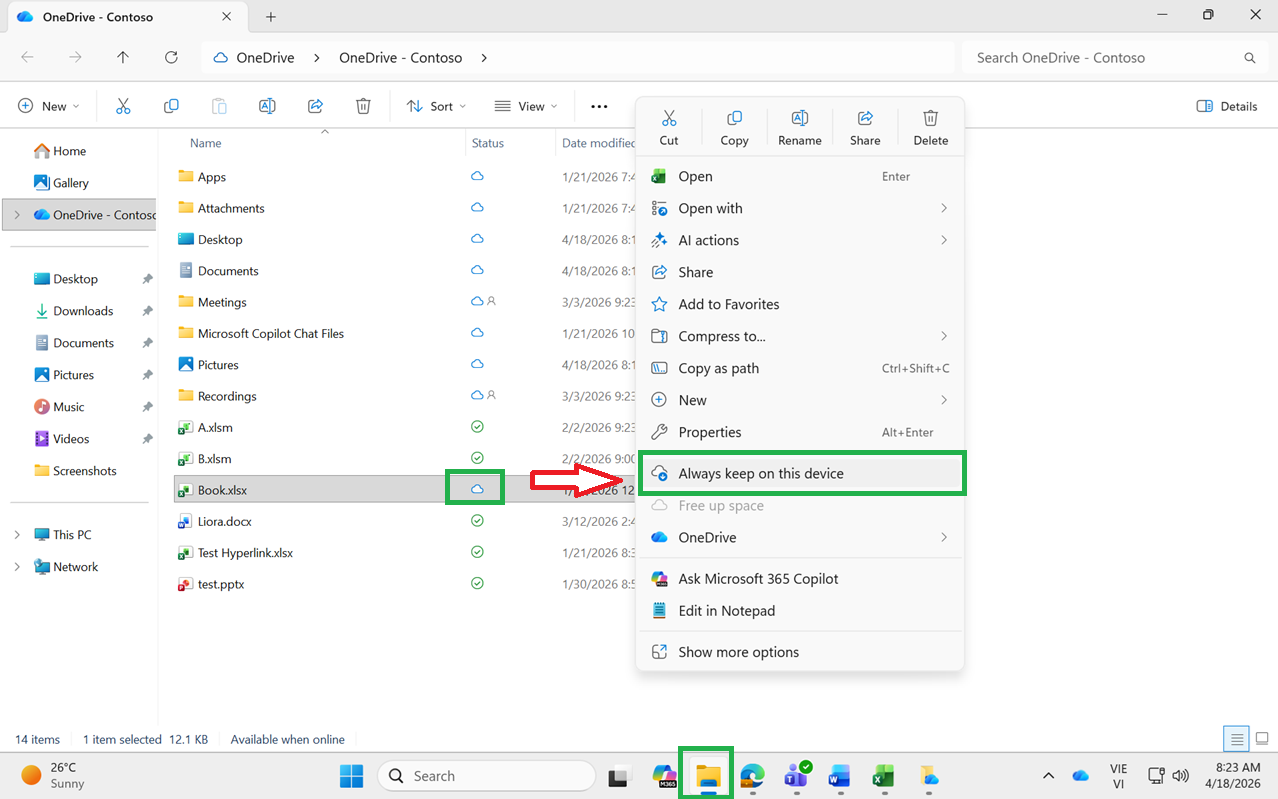The image size is (1278, 799).
Task: Toggle the Details pane
Action: click(x=1227, y=106)
